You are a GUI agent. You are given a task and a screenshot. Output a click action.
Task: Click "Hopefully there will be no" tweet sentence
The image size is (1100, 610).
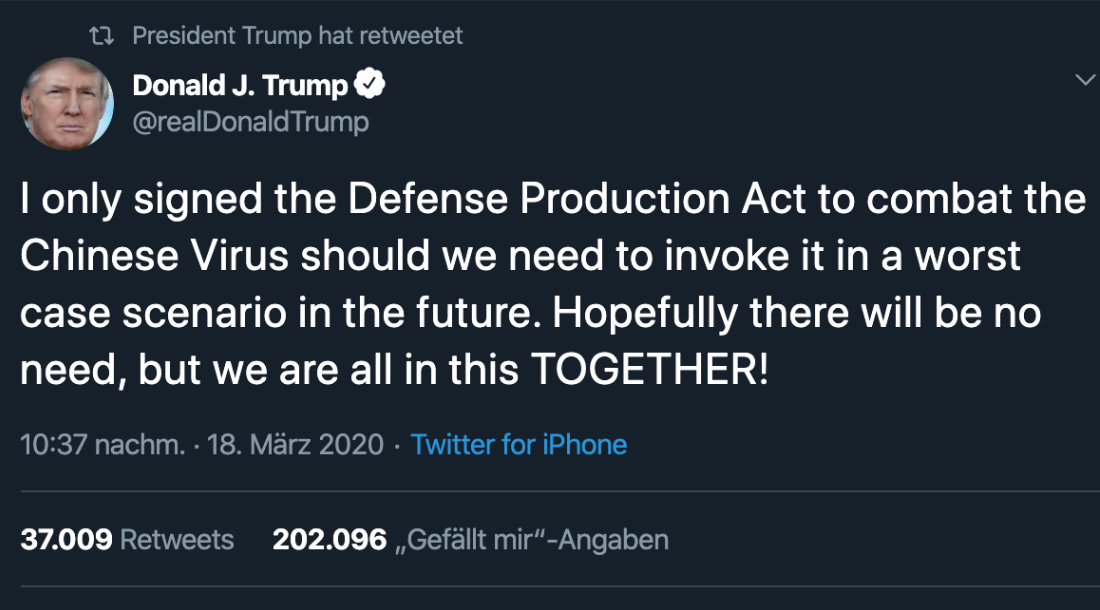pos(796,314)
